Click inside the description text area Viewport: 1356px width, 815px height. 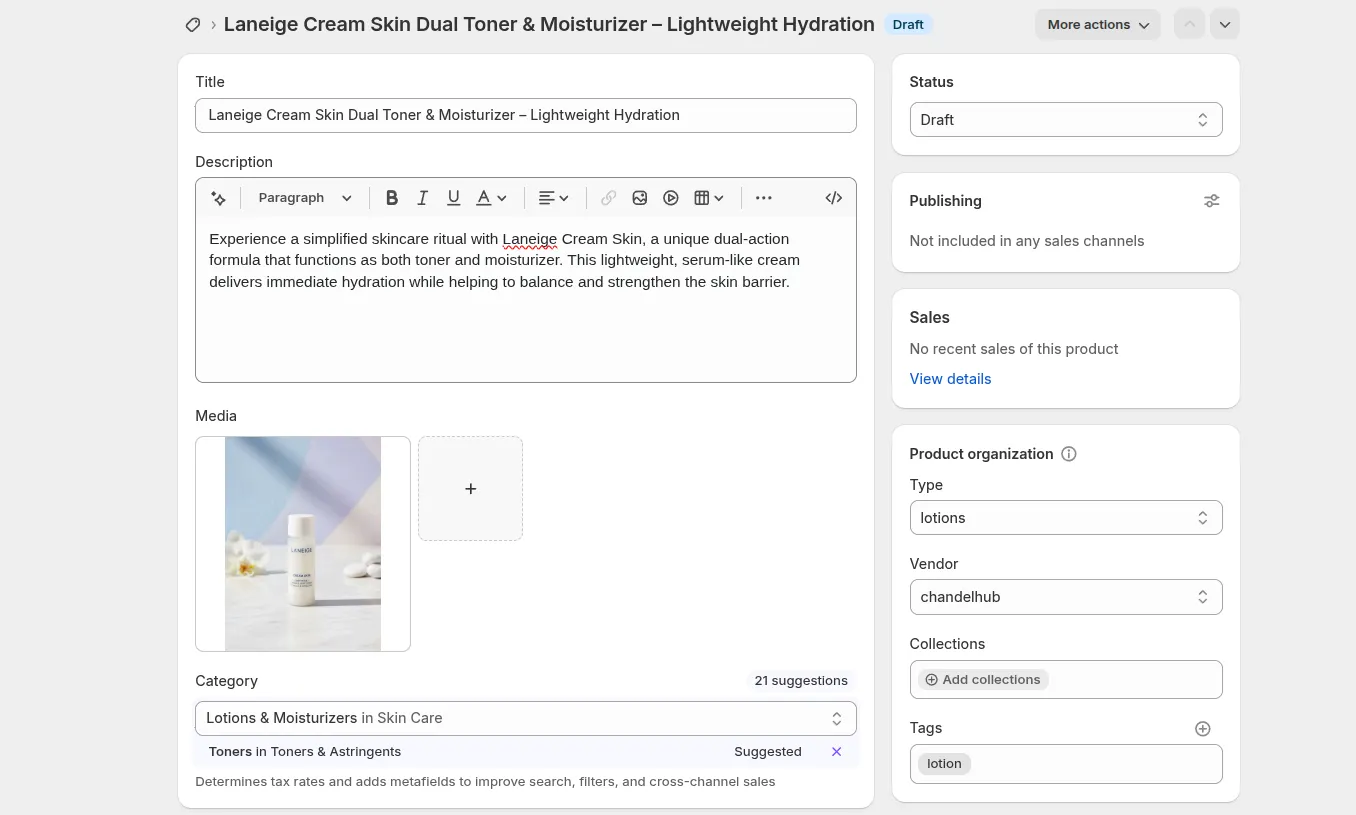point(526,299)
